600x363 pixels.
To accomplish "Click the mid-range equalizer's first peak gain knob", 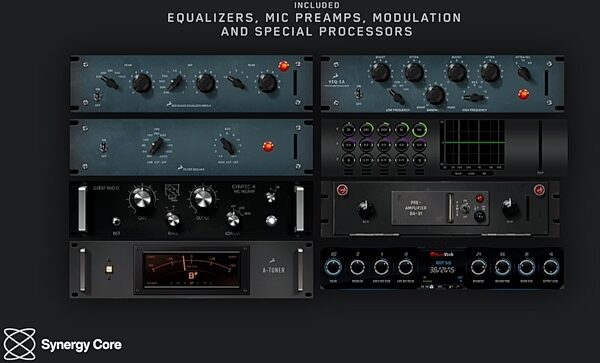I will click(x=142, y=83).
